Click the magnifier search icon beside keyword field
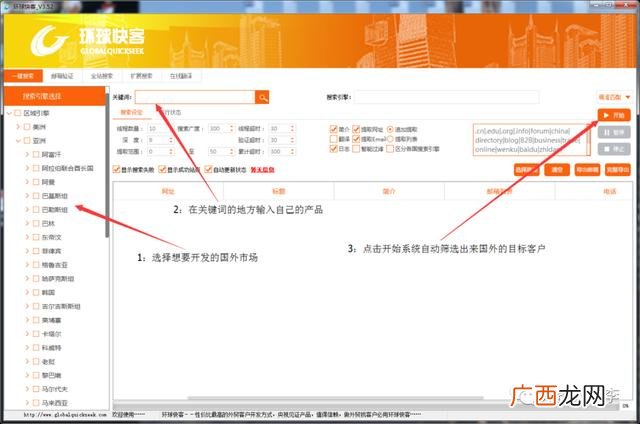Viewport: 640px width, 424px height. pos(262,97)
